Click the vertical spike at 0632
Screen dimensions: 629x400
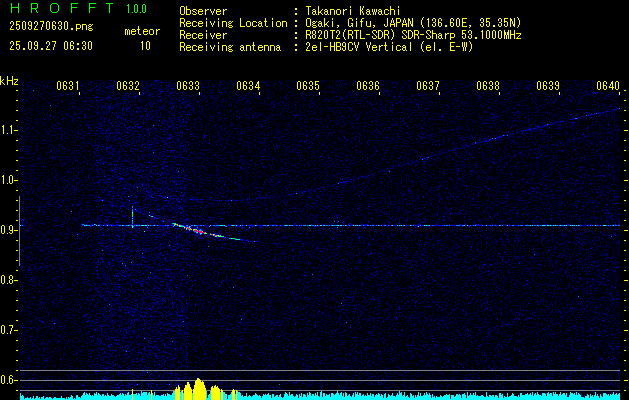(x=132, y=217)
